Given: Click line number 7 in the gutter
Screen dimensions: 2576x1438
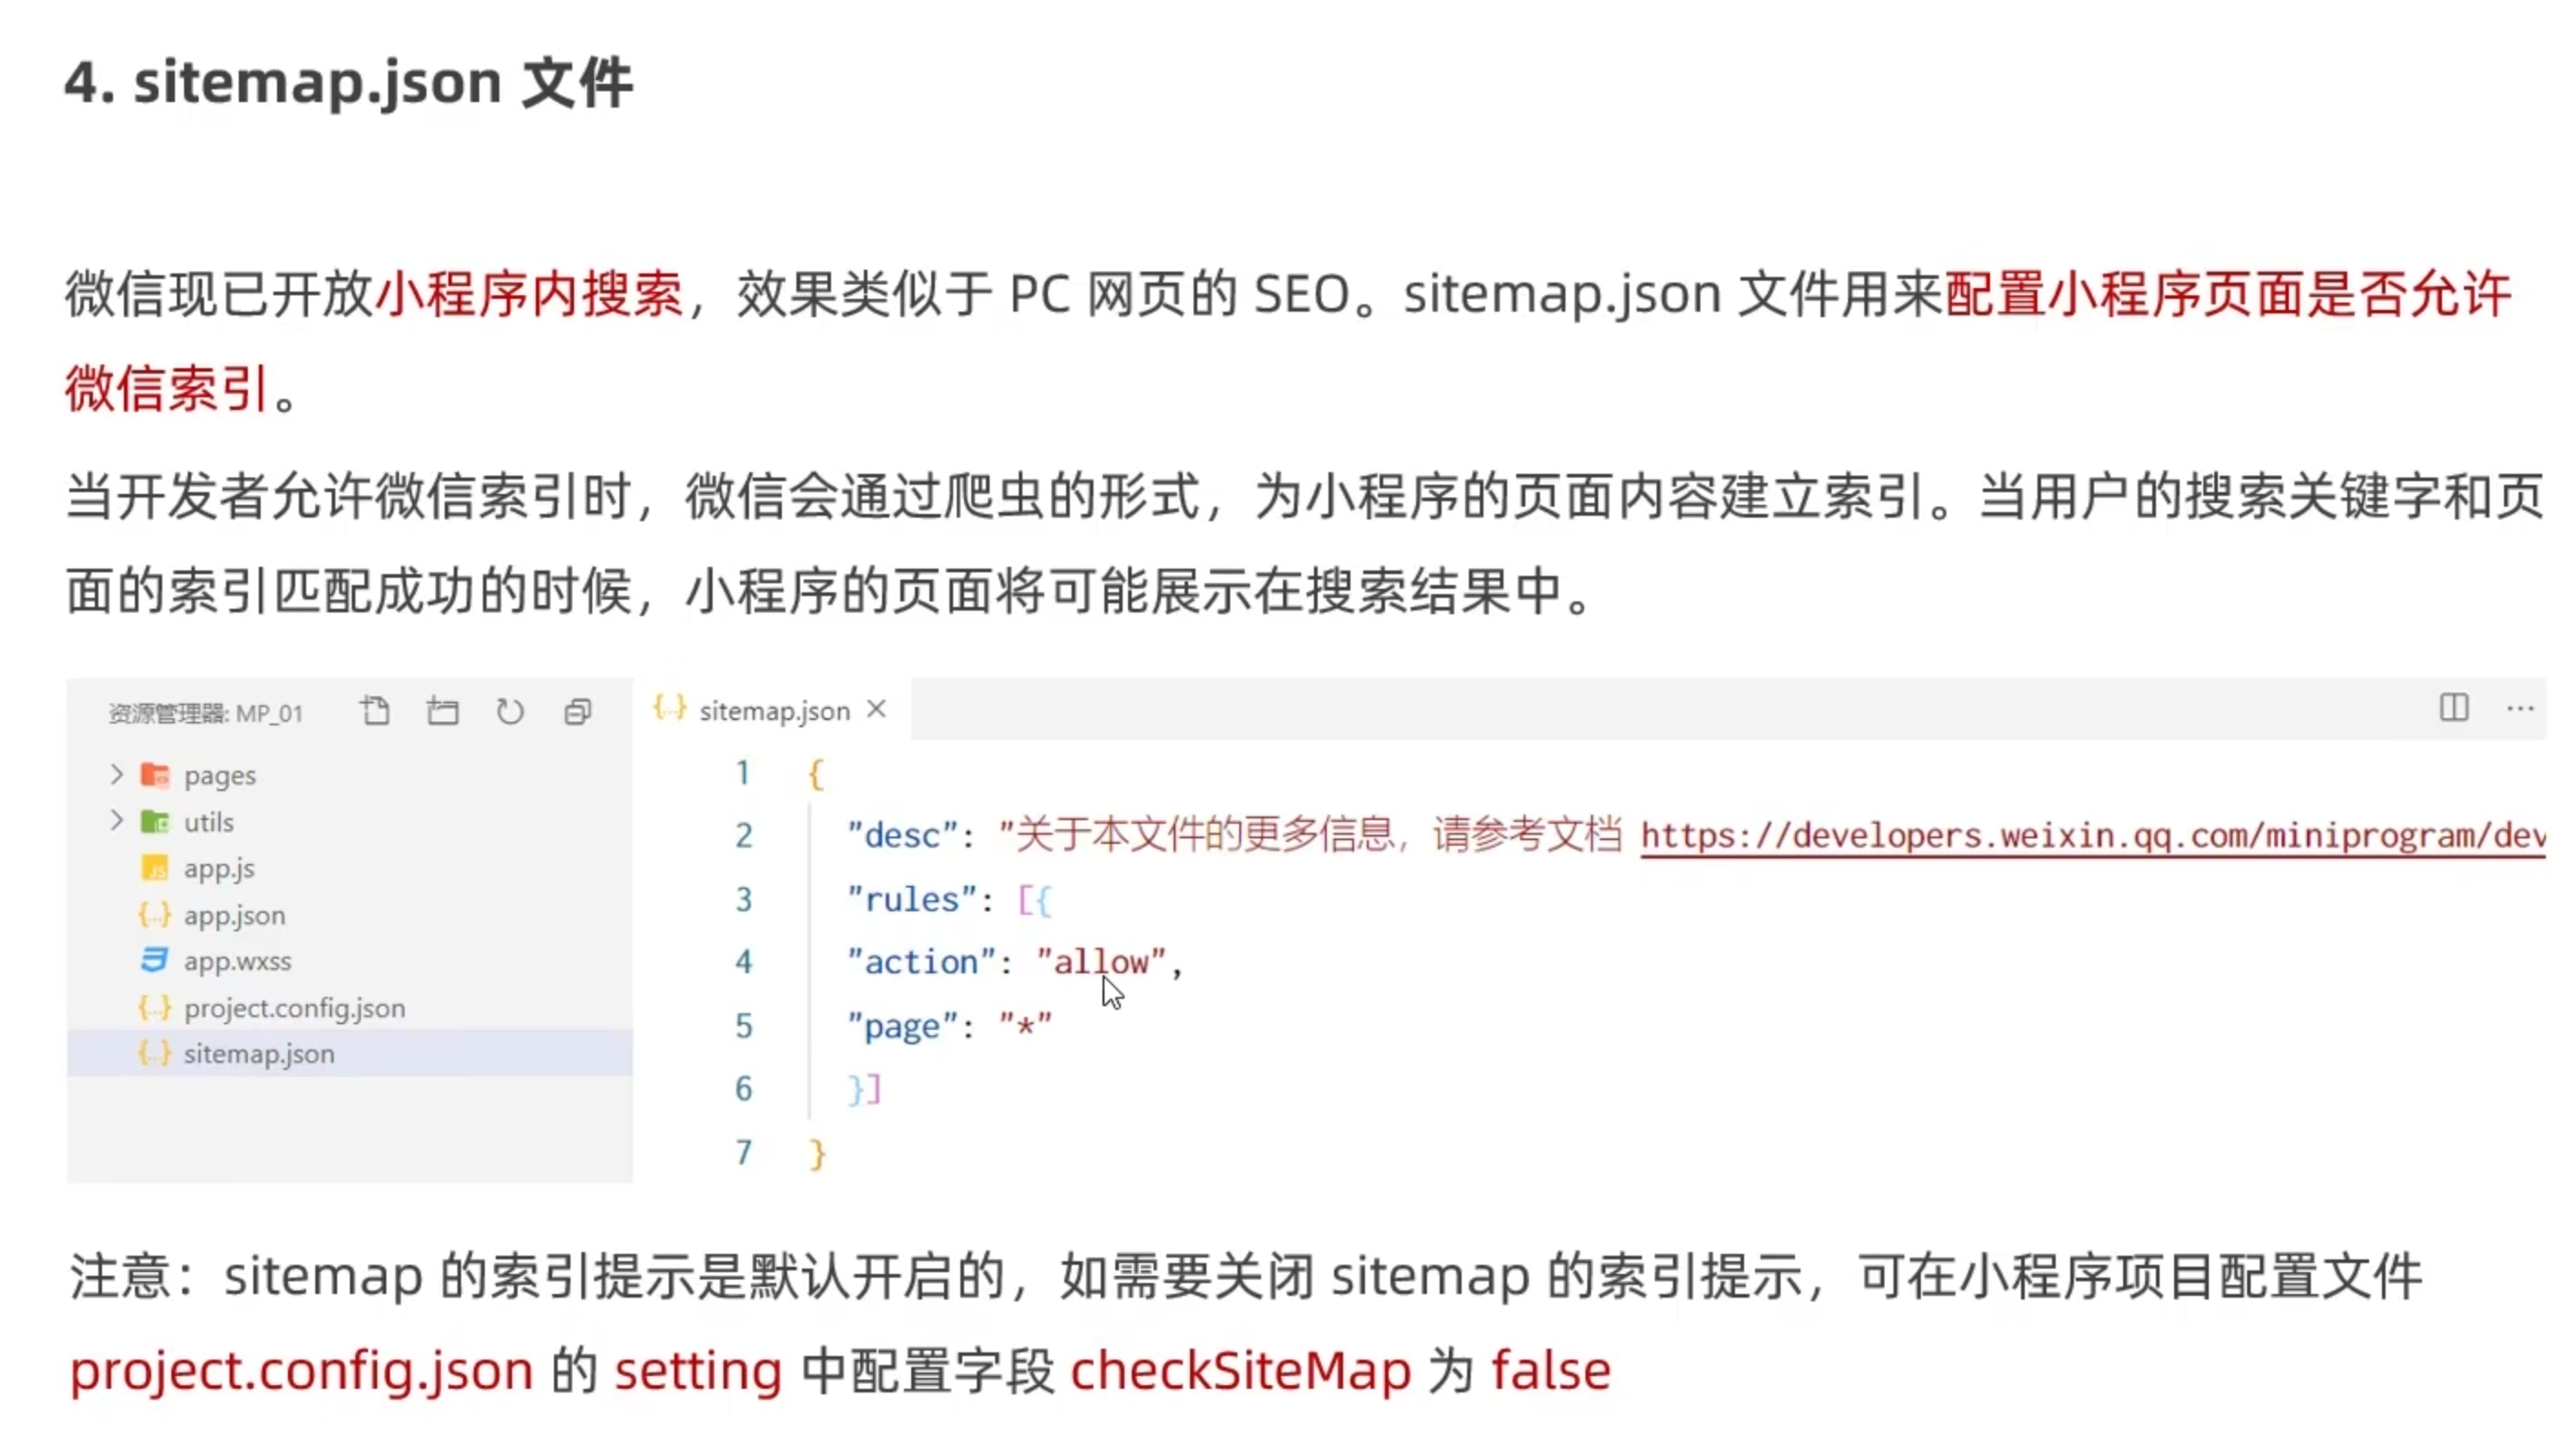Looking at the screenshot, I should (743, 1152).
